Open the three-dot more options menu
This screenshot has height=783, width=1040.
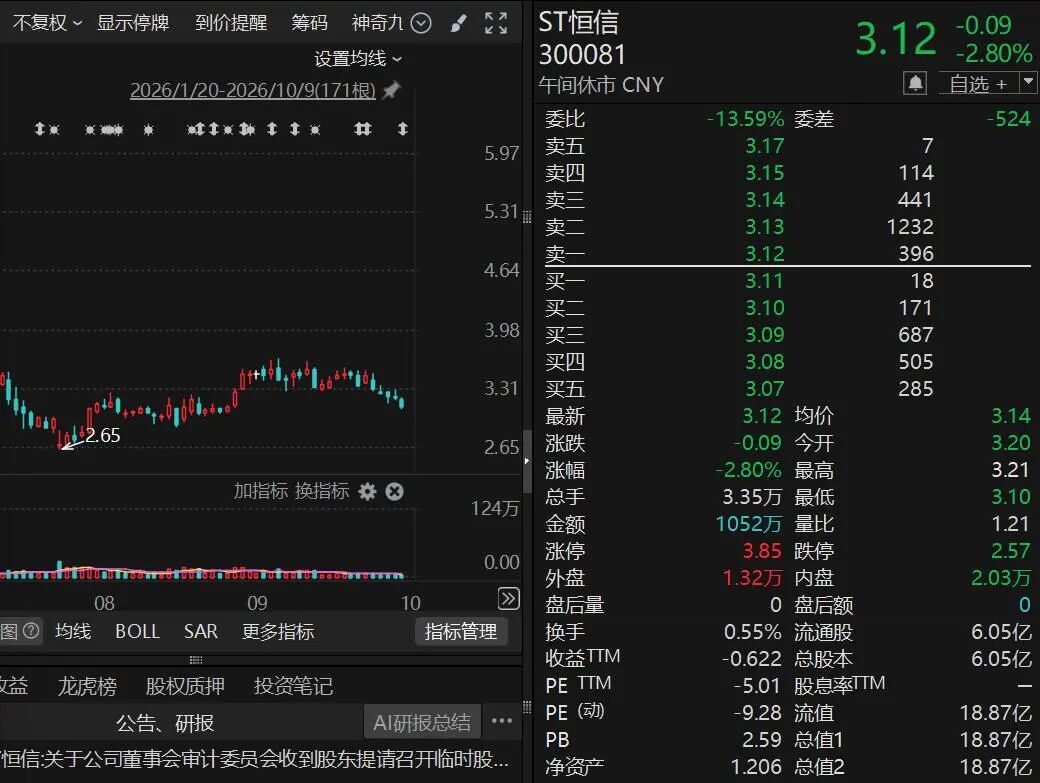coord(502,721)
